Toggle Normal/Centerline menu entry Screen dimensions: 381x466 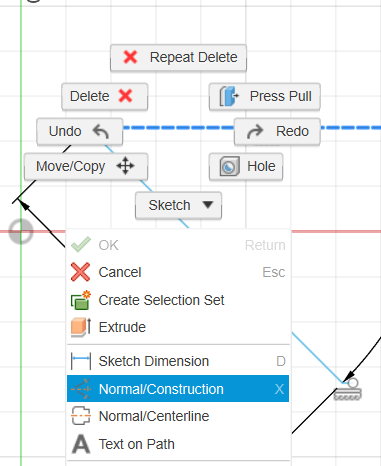pyautogui.click(x=178, y=416)
